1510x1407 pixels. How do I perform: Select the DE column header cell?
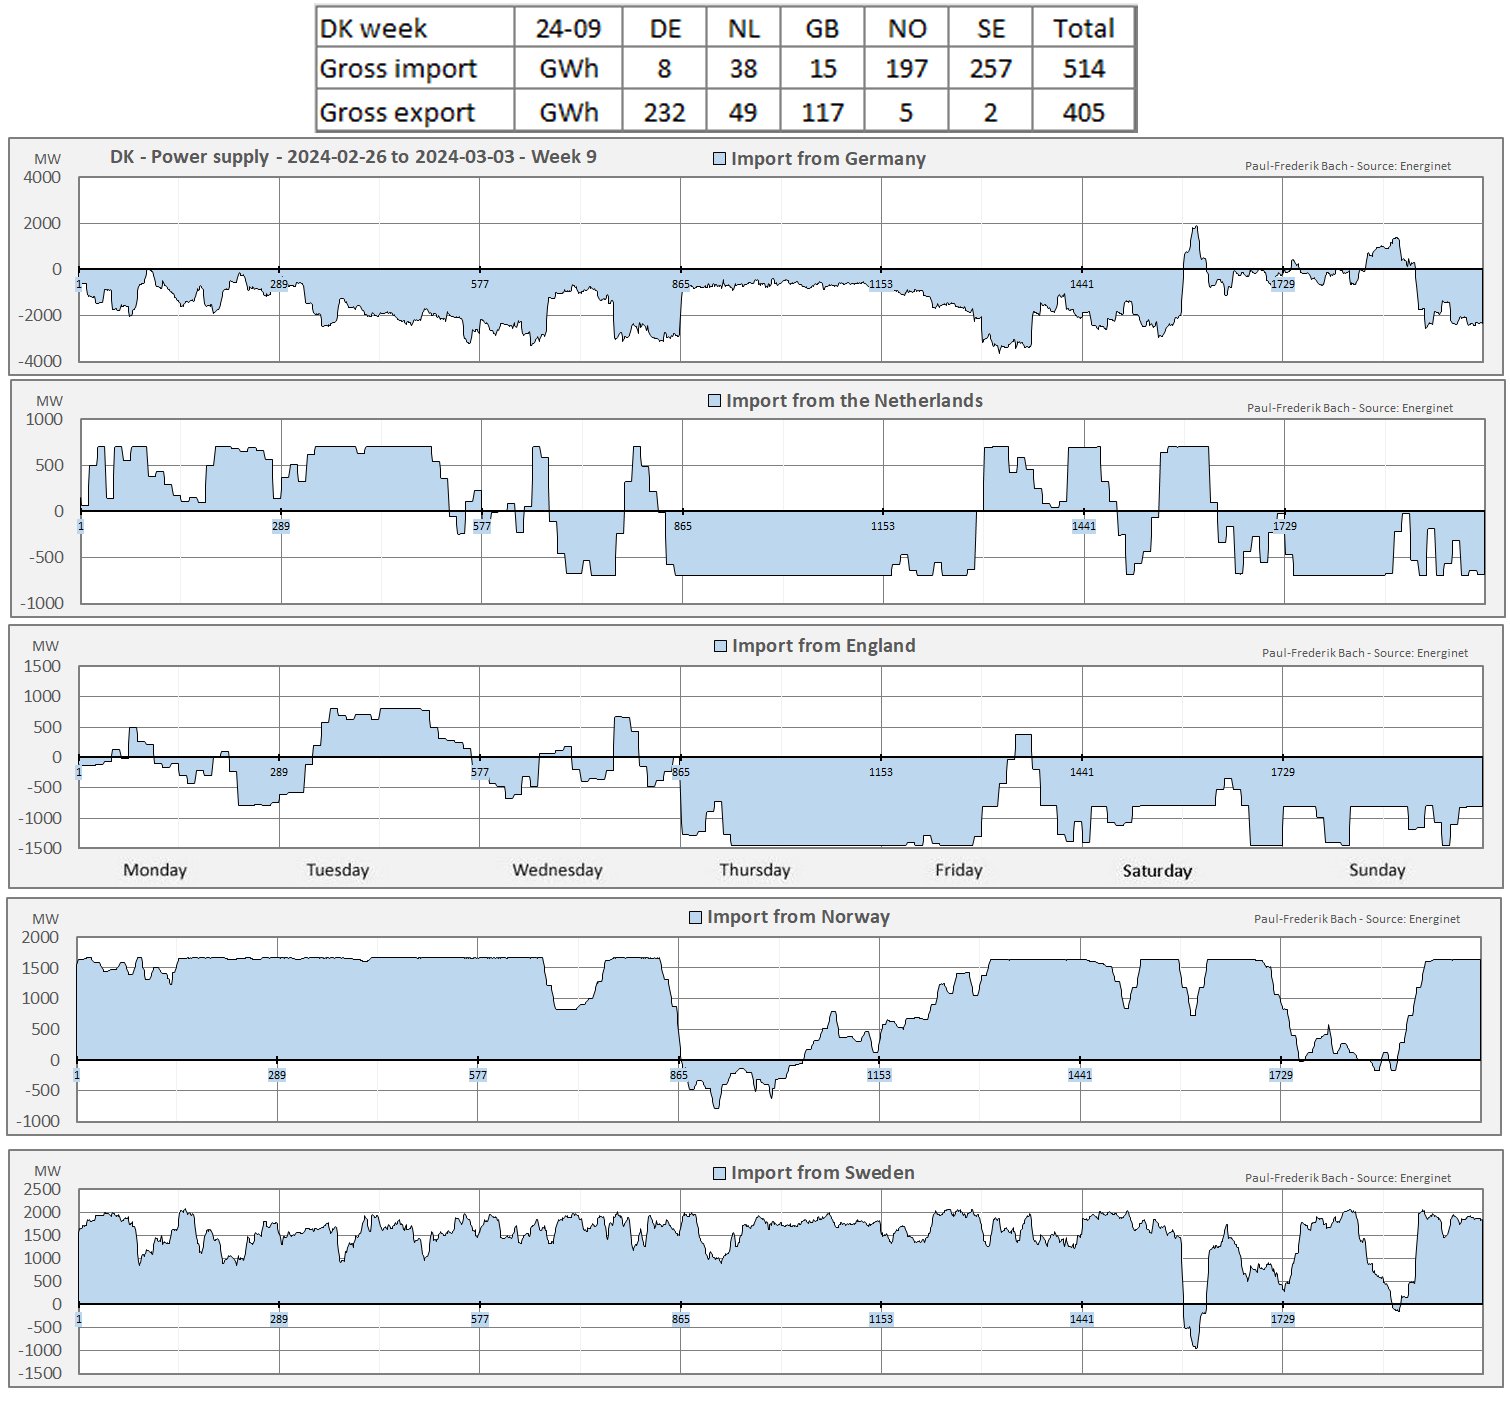coord(664,28)
